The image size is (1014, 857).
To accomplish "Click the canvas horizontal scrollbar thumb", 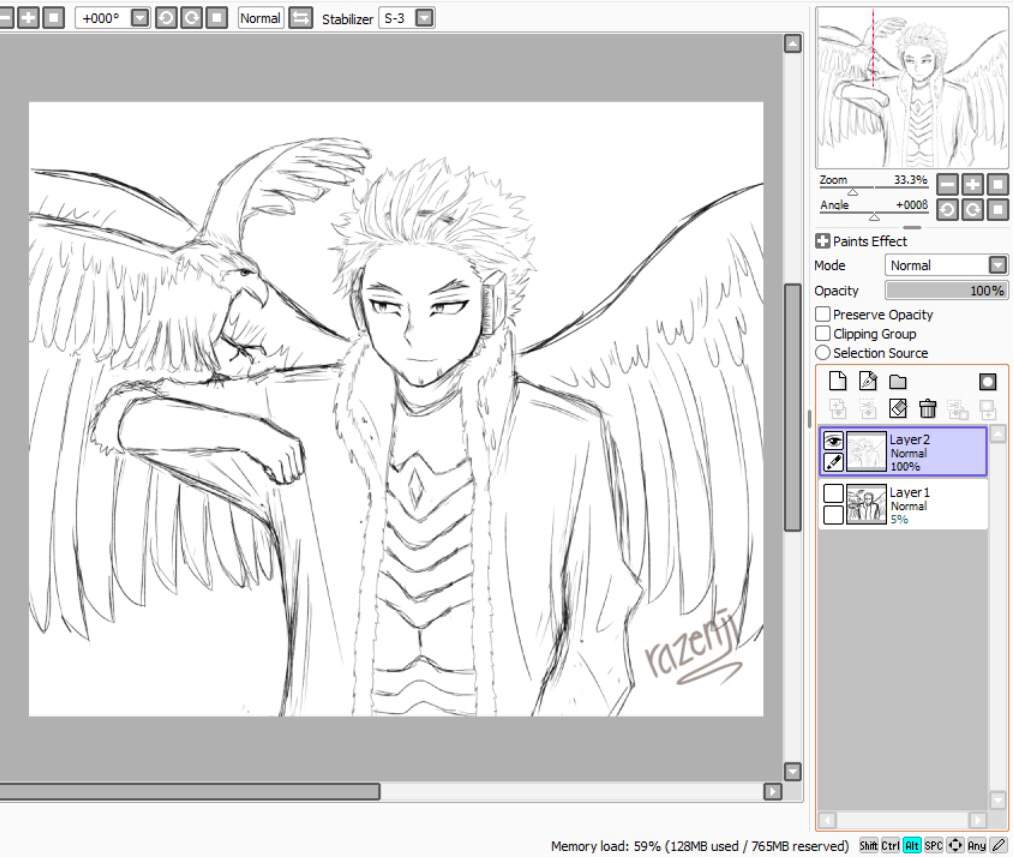I will tap(189, 792).
